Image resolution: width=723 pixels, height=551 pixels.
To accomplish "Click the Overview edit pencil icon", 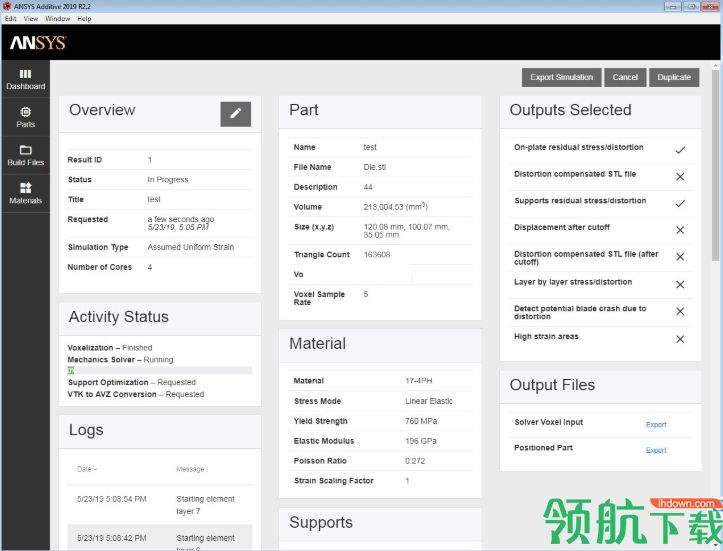I will click(236, 113).
